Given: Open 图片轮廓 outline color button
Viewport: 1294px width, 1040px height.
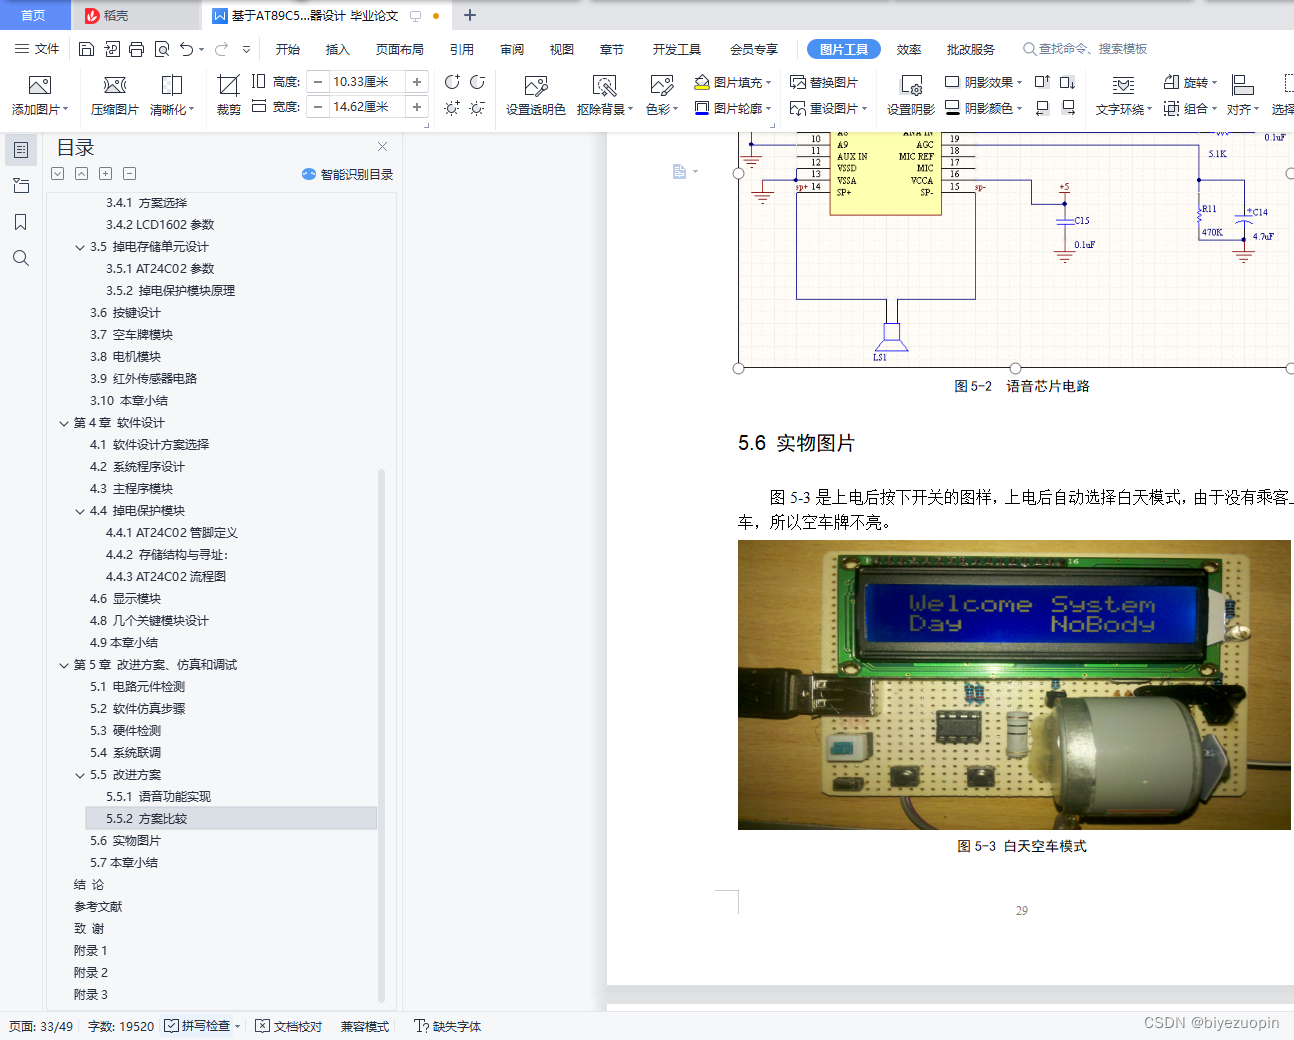Looking at the screenshot, I should pos(733,108).
